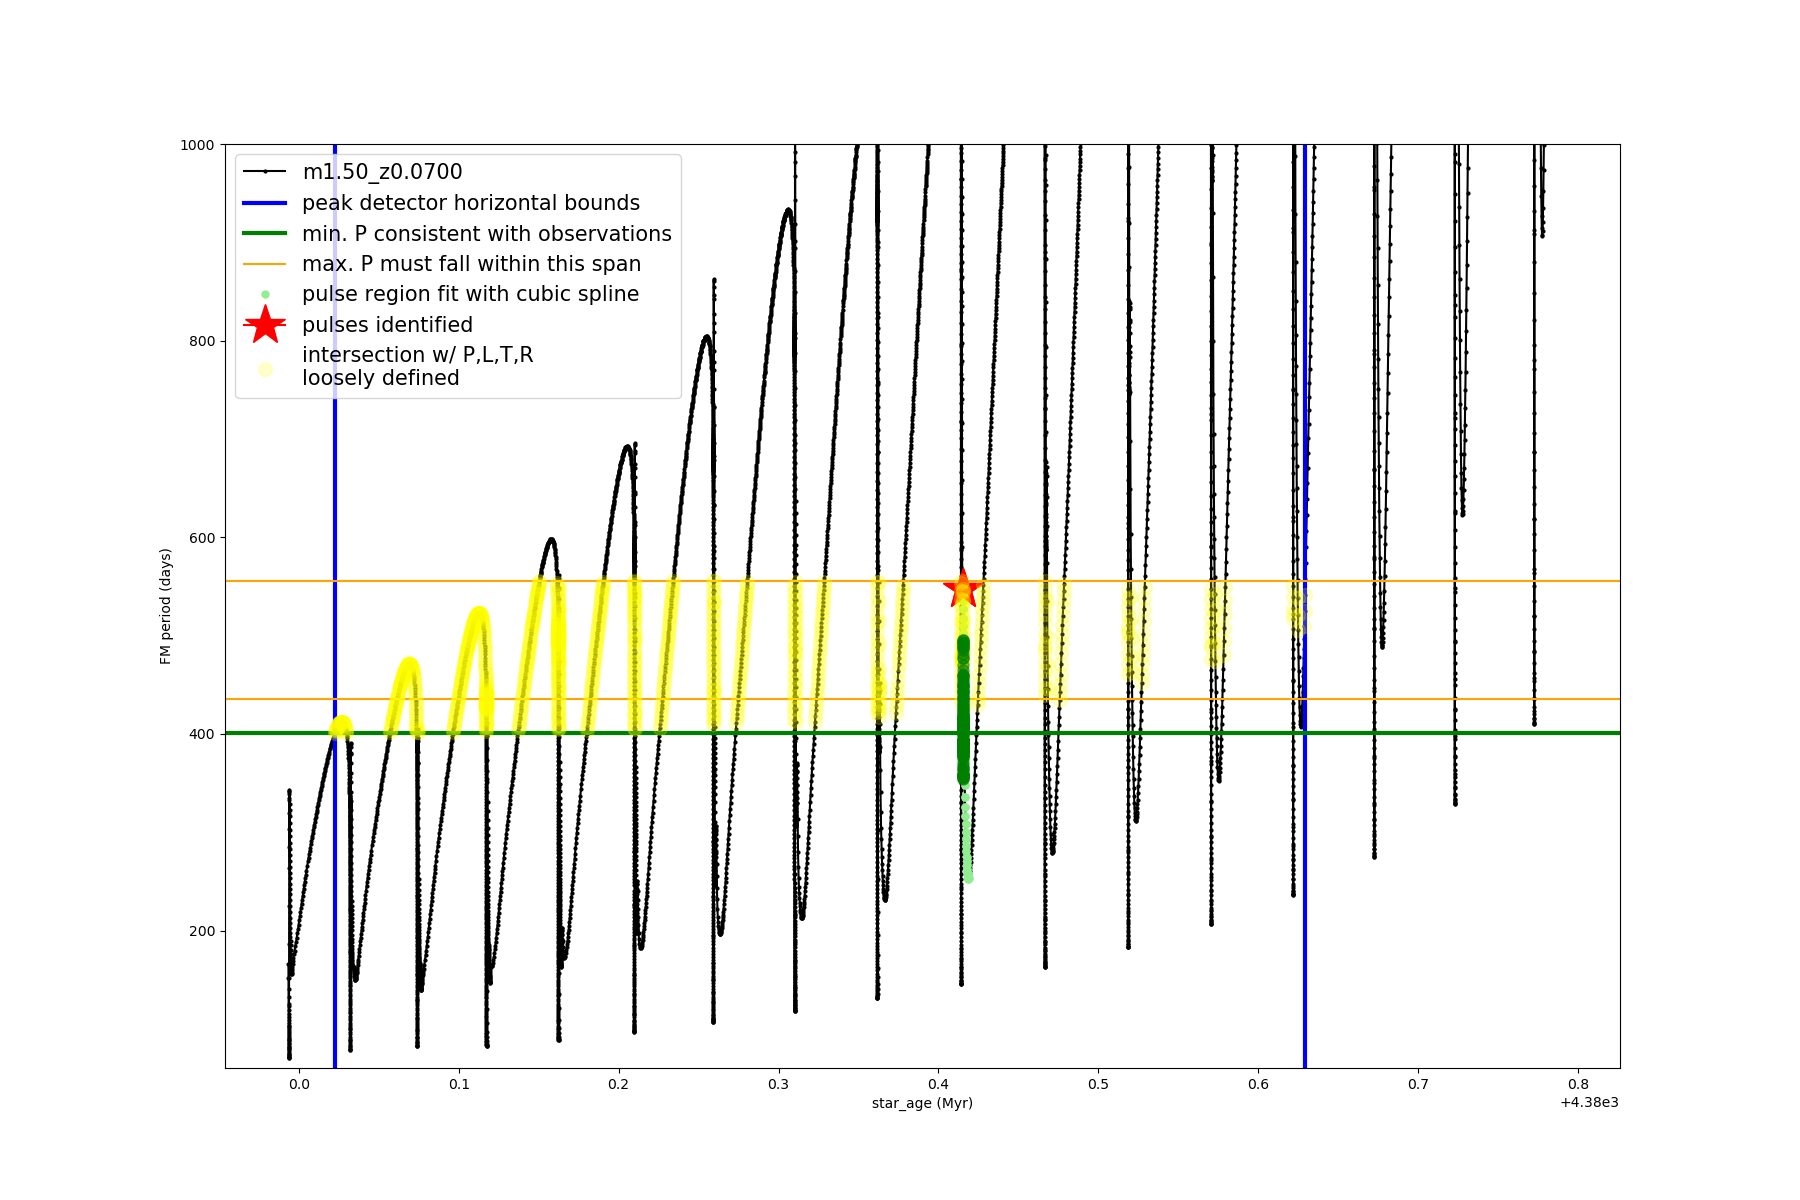
Task: Click the thin orange line legend swatch
Action: (265, 264)
